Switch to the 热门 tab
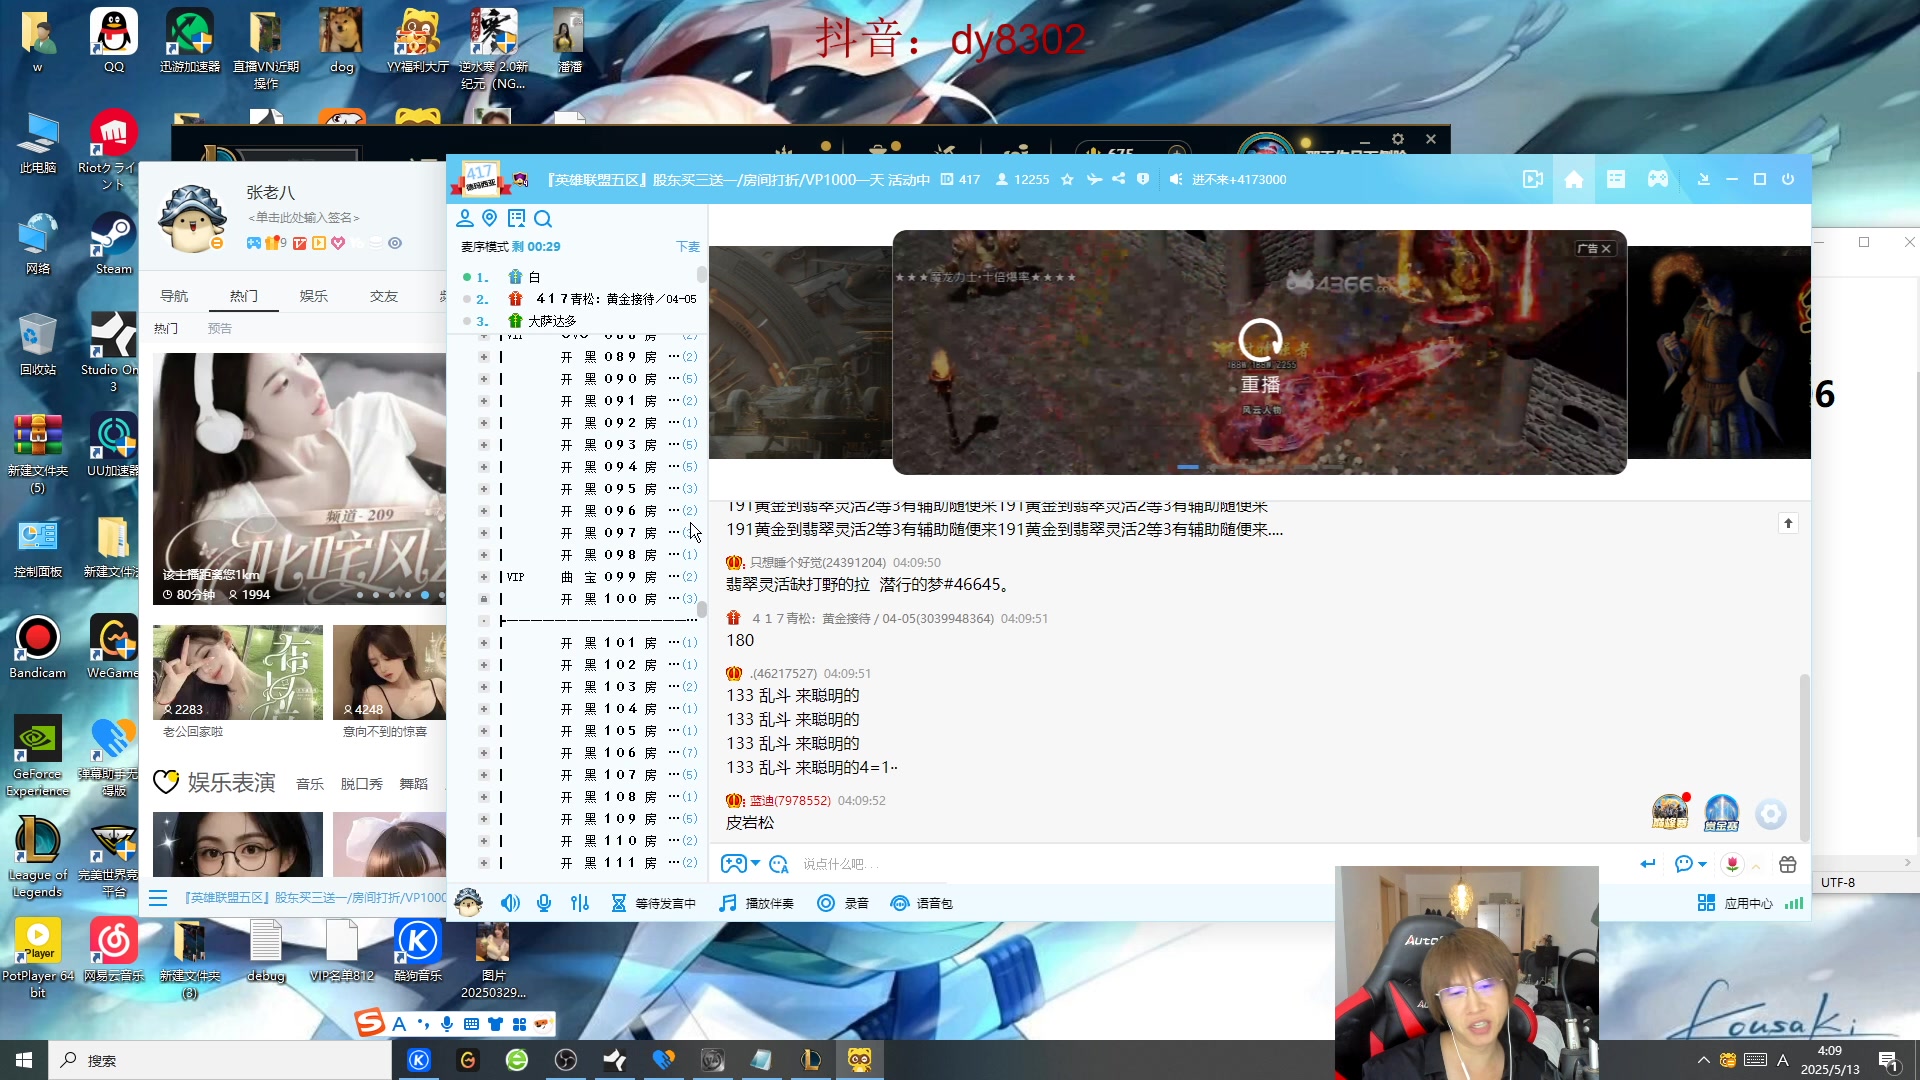The height and width of the screenshot is (1080, 1920). coord(244,296)
